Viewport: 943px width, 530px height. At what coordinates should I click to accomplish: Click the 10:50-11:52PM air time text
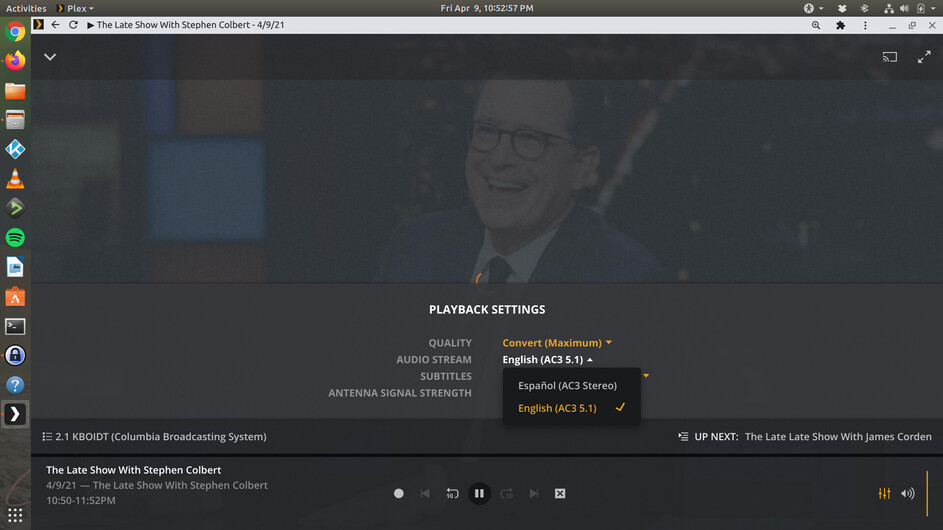(x=81, y=501)
